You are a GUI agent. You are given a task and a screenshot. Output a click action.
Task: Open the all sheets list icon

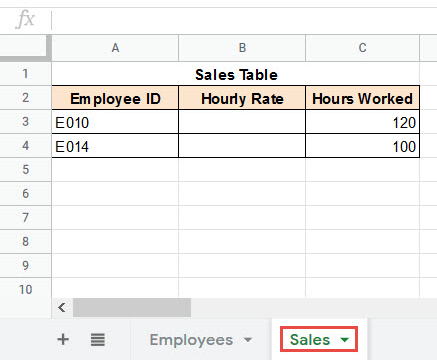[x=98, y=340]
